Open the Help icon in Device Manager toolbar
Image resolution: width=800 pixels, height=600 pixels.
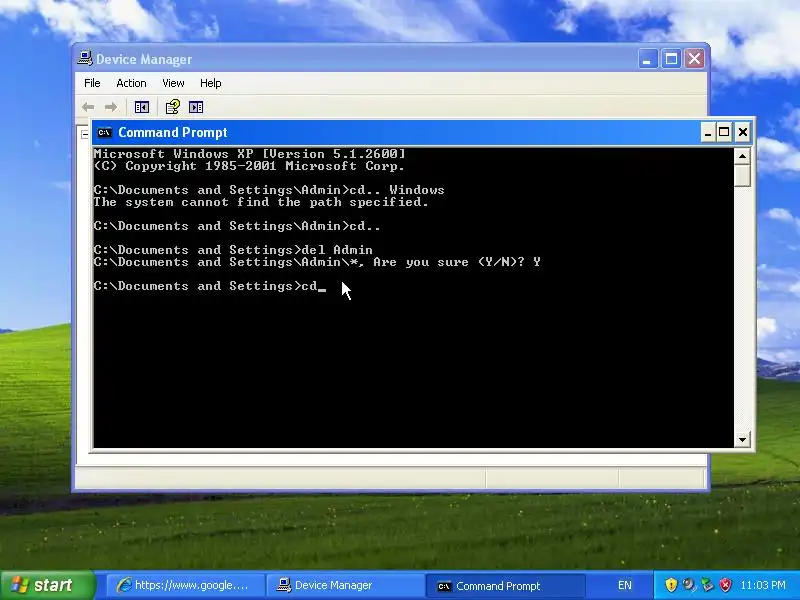tap(172, 107)
